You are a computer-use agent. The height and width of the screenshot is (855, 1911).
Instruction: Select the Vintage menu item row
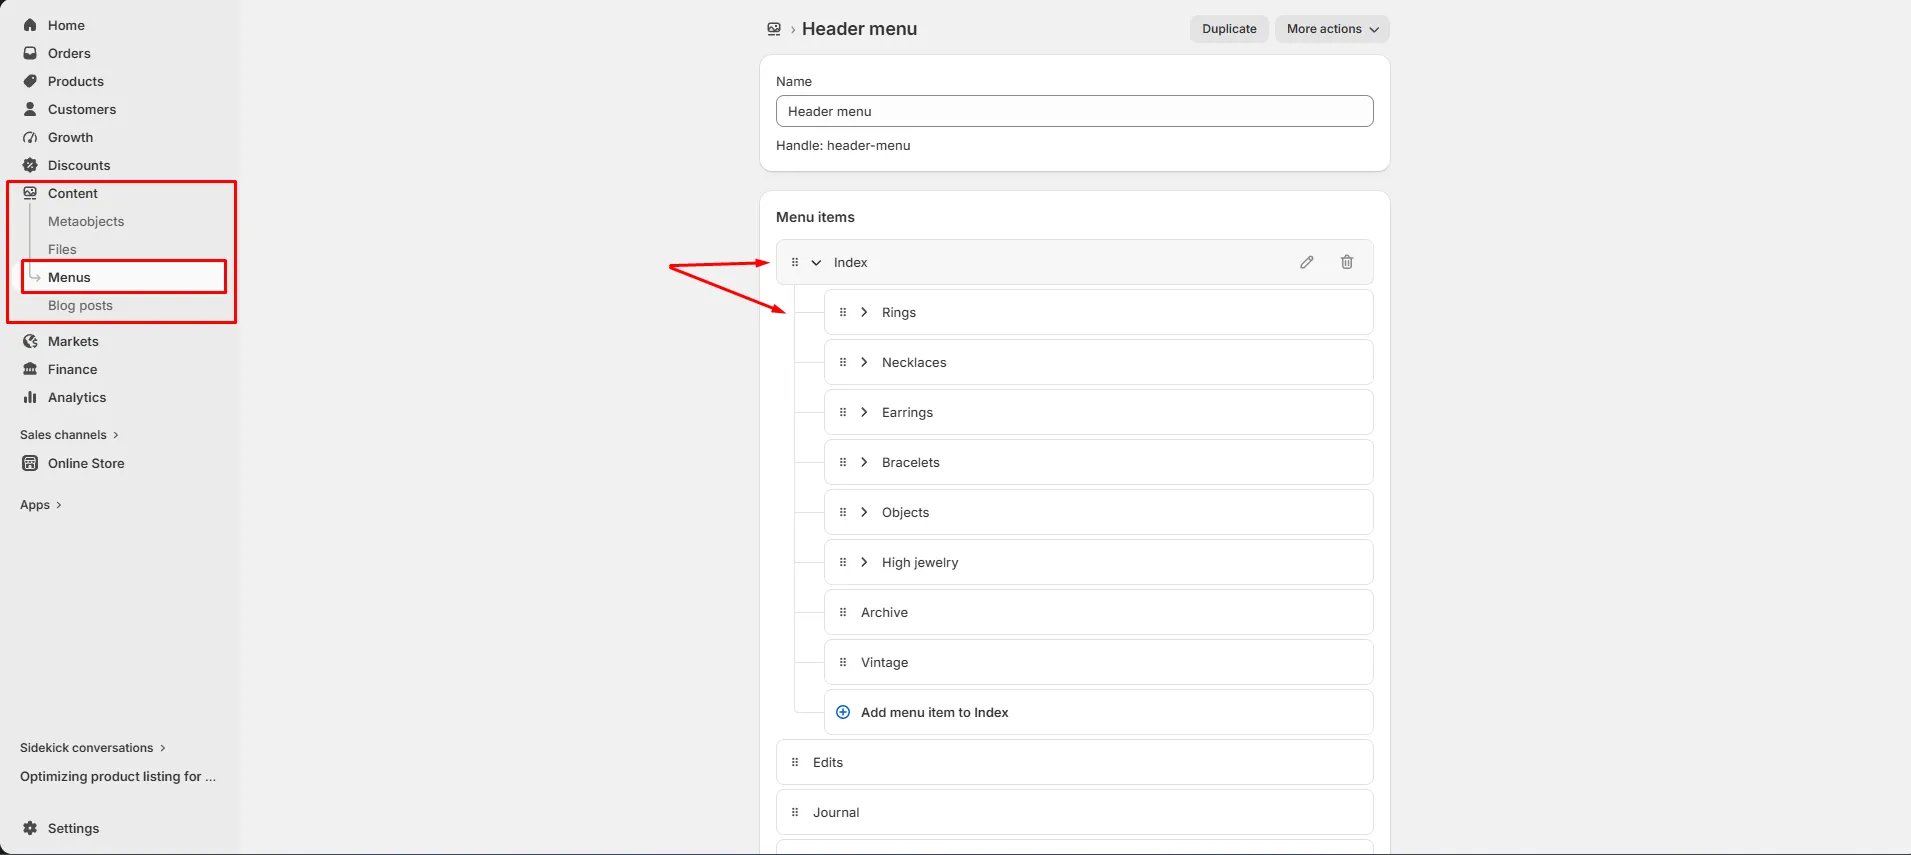pos(1098,662)
